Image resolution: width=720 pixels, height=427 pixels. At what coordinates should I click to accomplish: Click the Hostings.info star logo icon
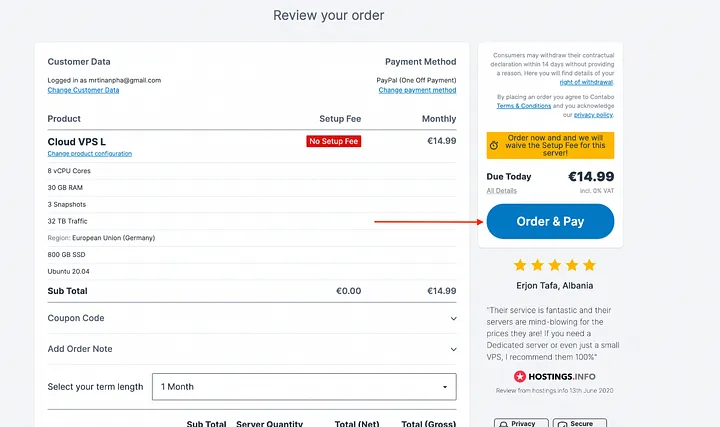coord(520,376)
